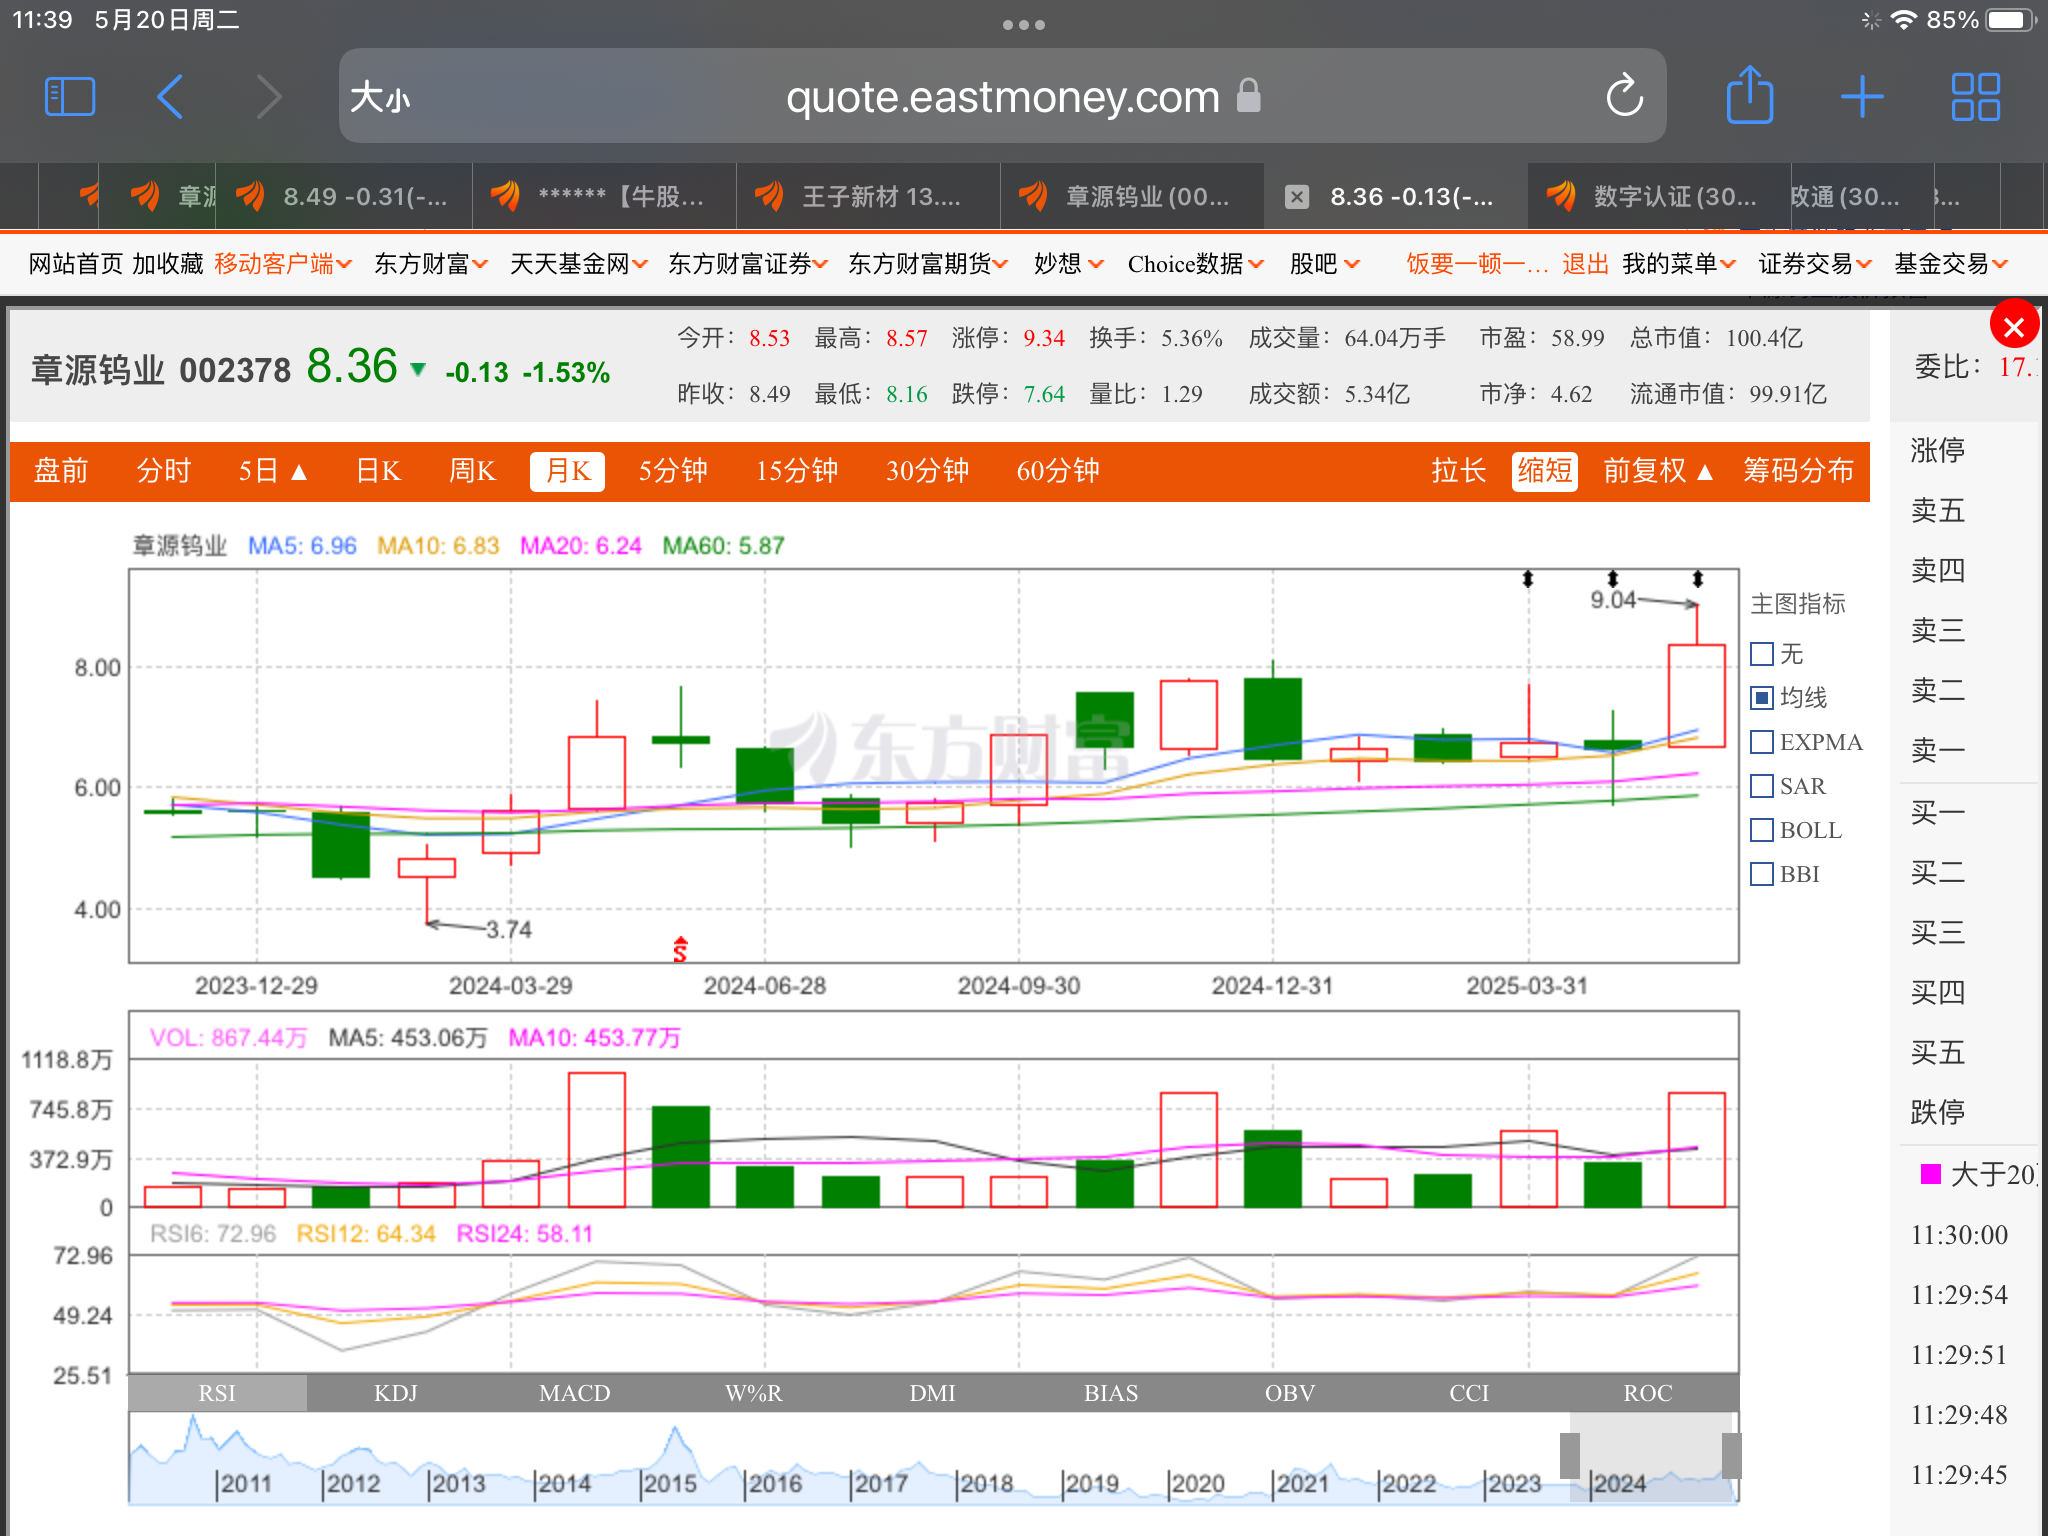The height and width of the screenshot is (1536, 2048).
Task: Grab the right timeline range handle
Action: click(1731, 1455)
